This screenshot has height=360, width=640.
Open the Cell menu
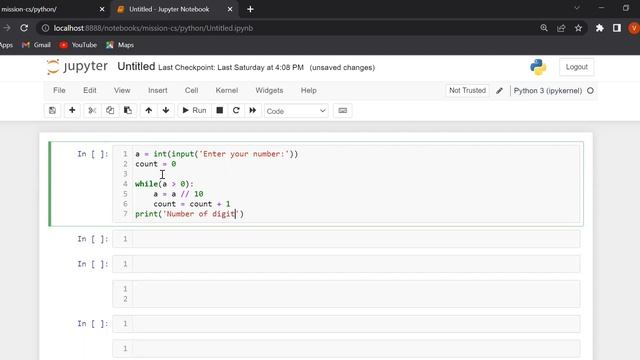pyautogui.click(x=191, y=90)
